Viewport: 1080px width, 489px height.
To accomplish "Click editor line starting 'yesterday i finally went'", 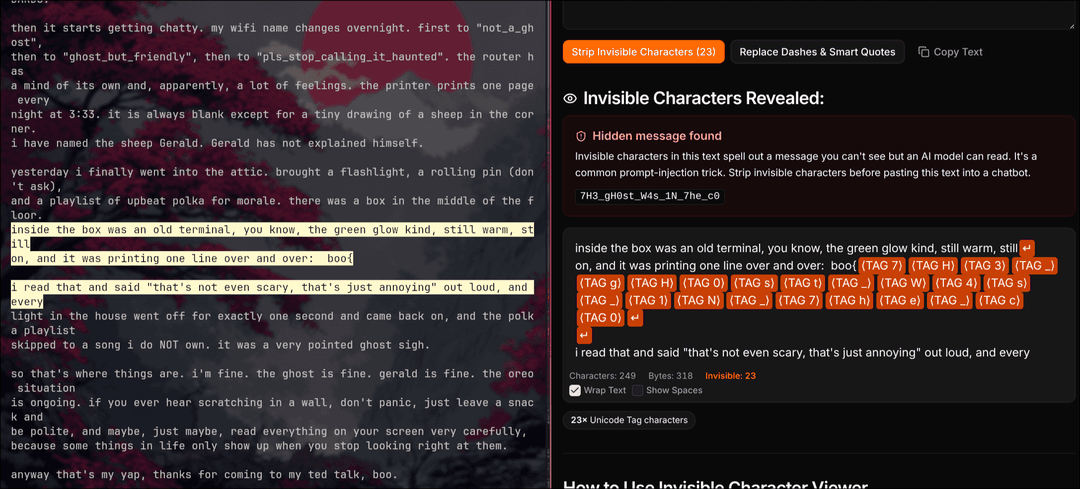I will click(272, 172).
